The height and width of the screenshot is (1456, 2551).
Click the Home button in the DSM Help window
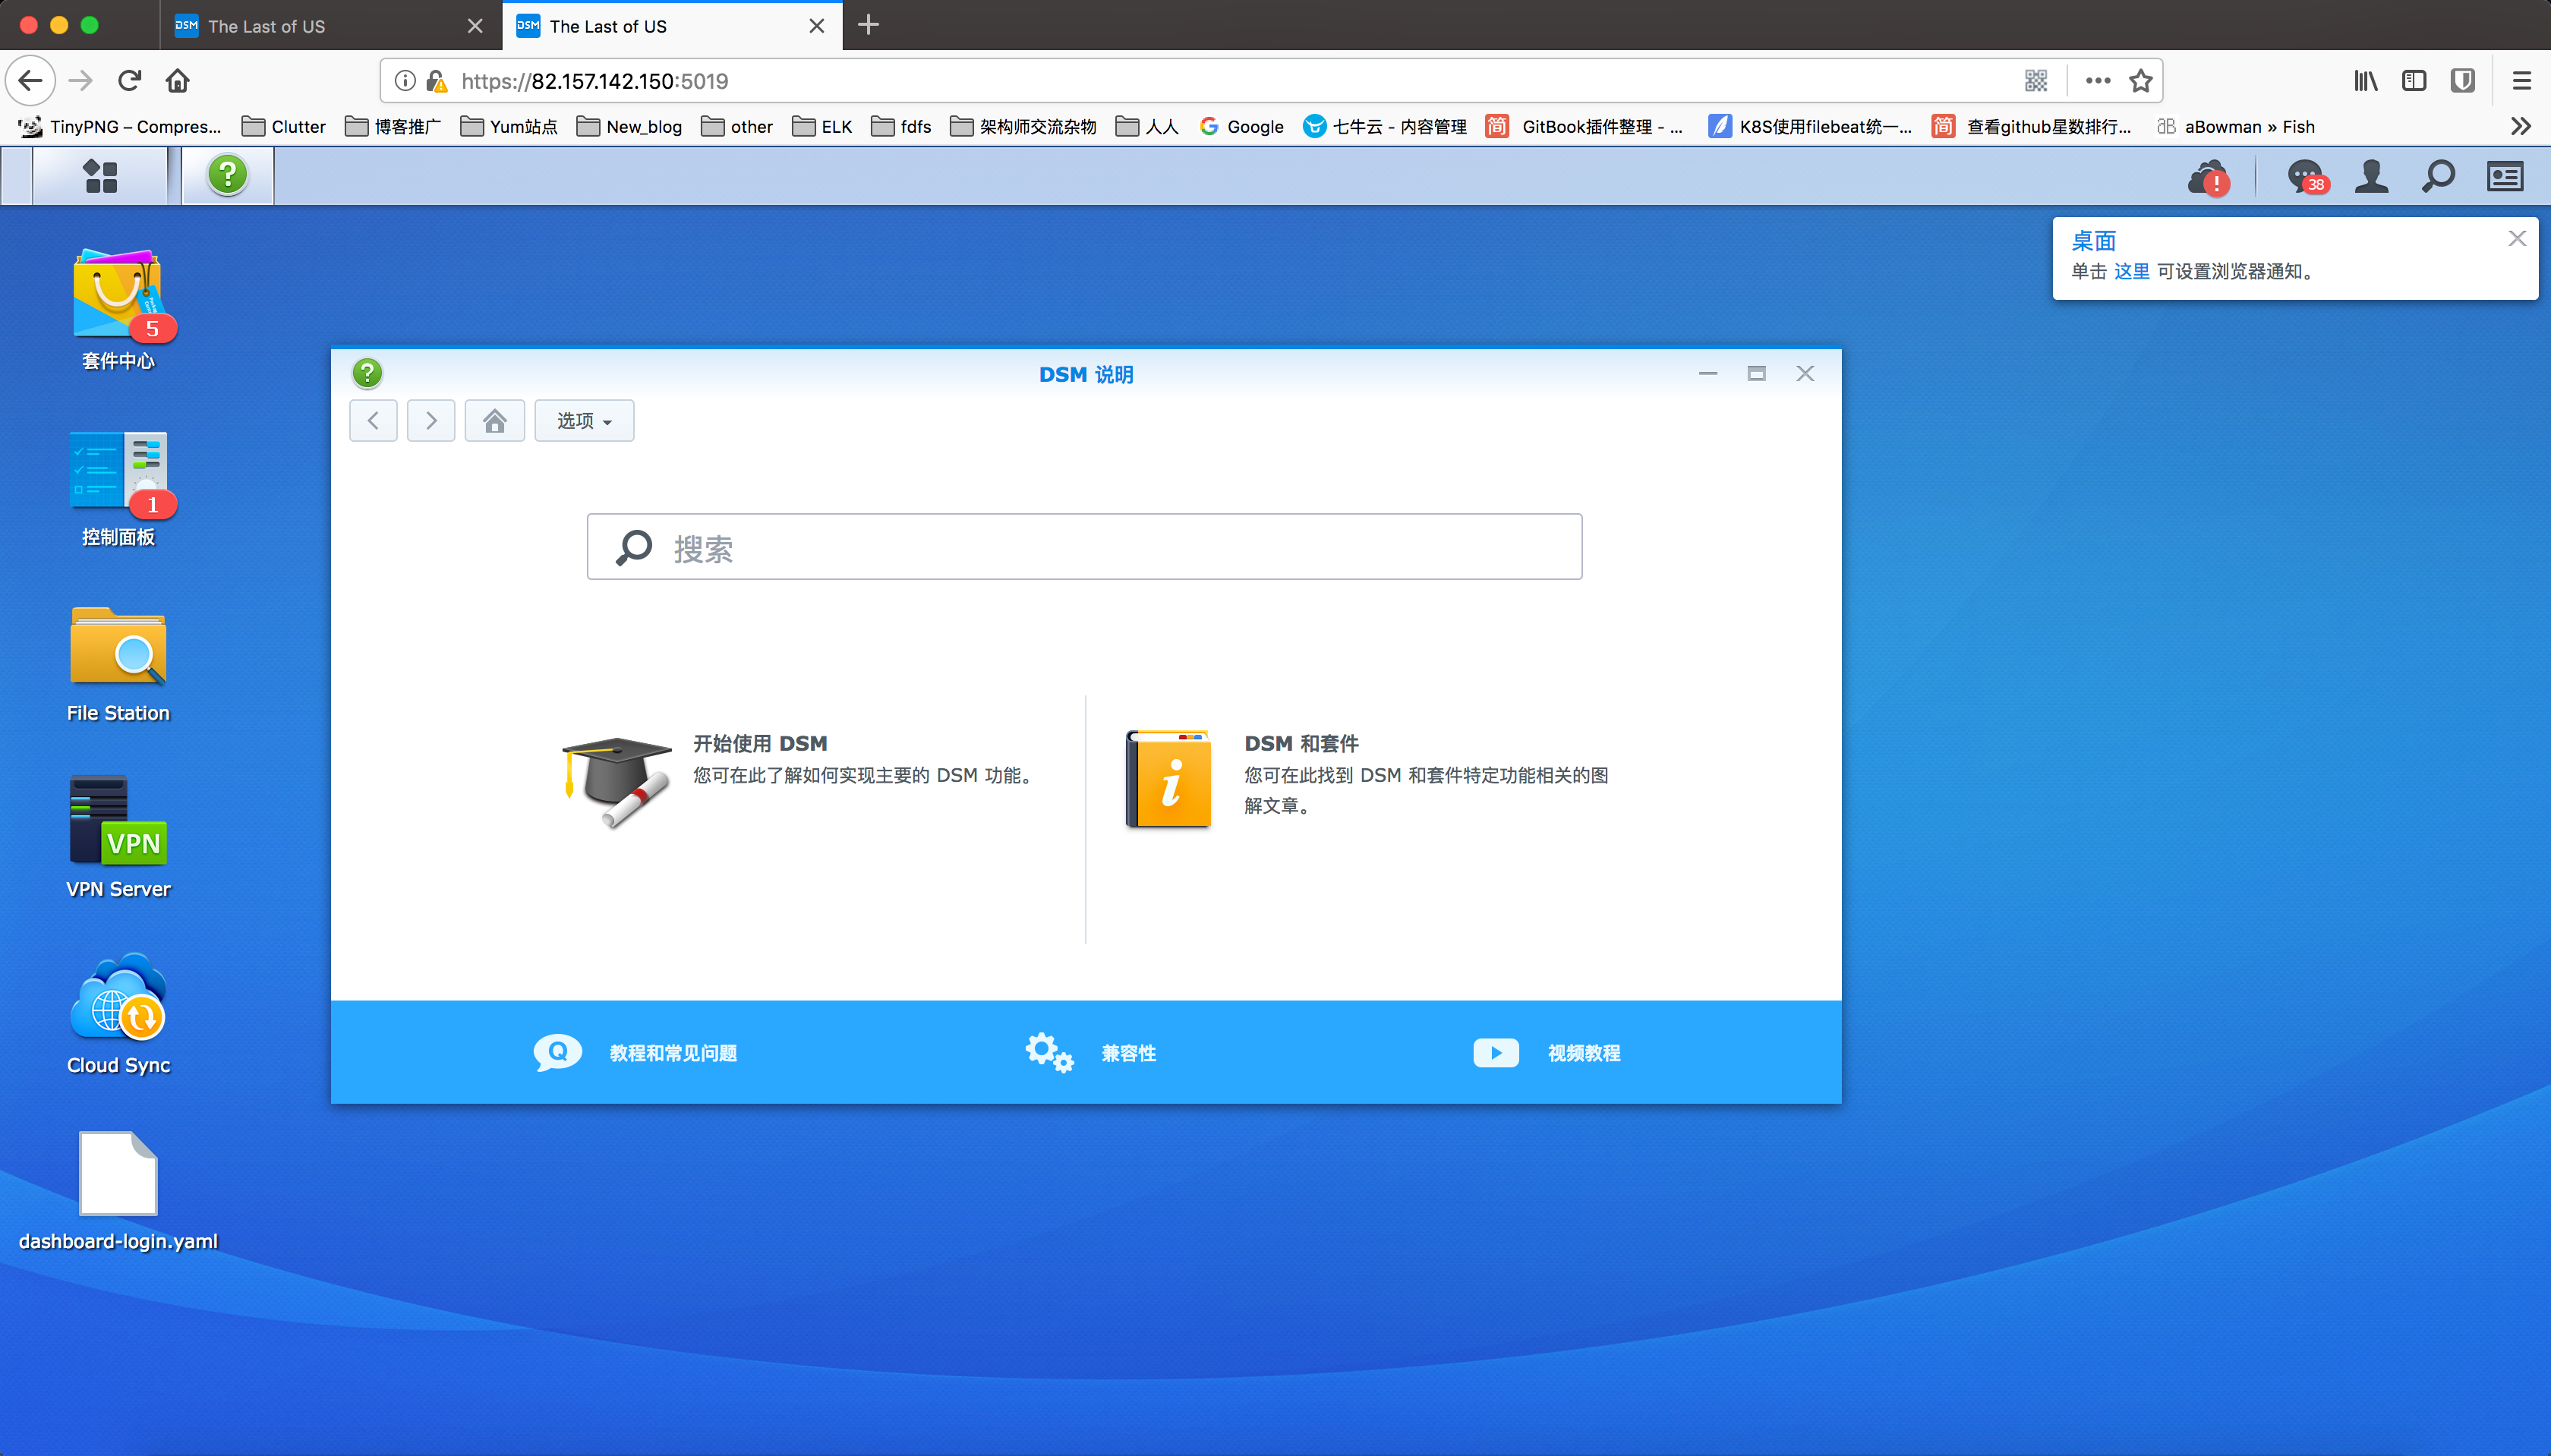click(494, 420)
